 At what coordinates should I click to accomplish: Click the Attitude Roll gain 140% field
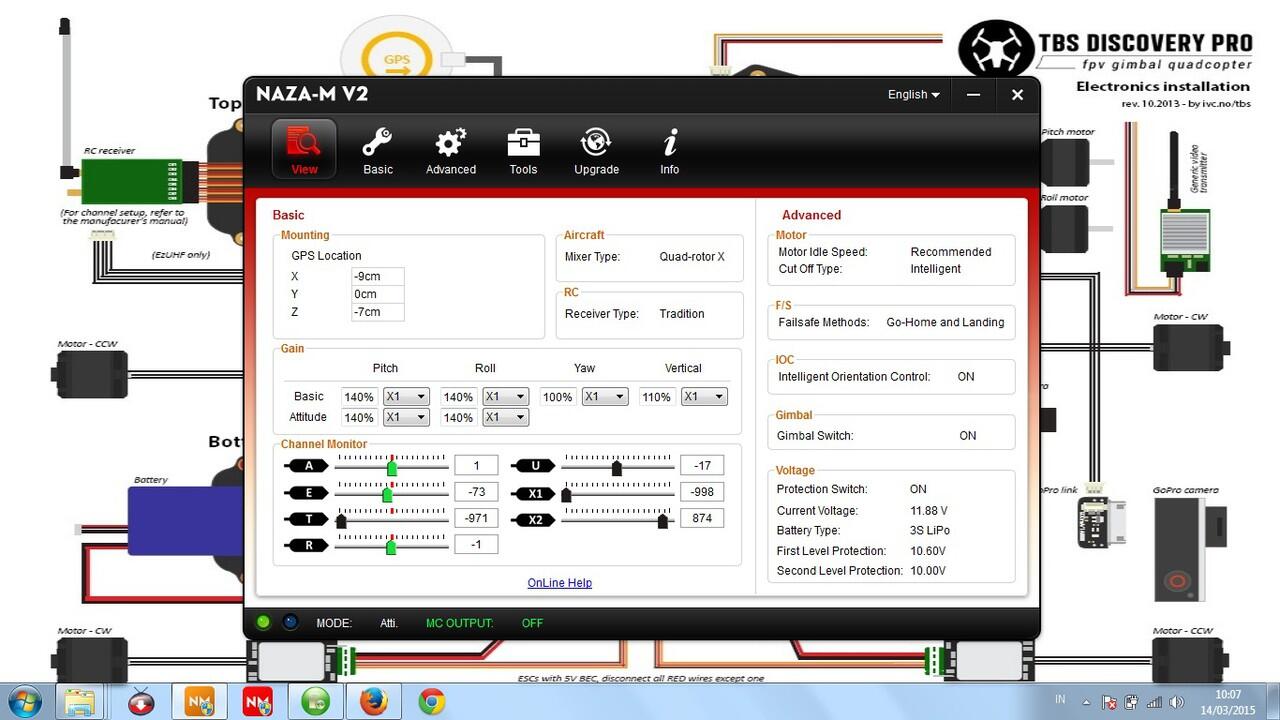tap(459, 417)
